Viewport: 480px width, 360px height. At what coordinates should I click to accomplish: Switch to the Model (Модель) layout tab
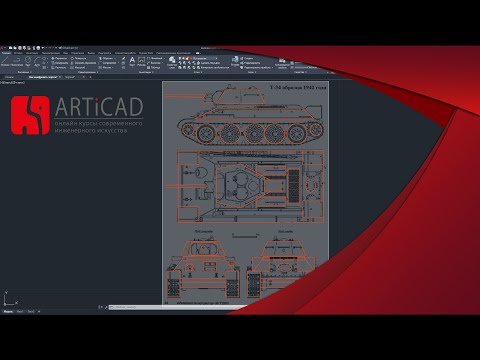pyautogui.click(x=8, y=311)
